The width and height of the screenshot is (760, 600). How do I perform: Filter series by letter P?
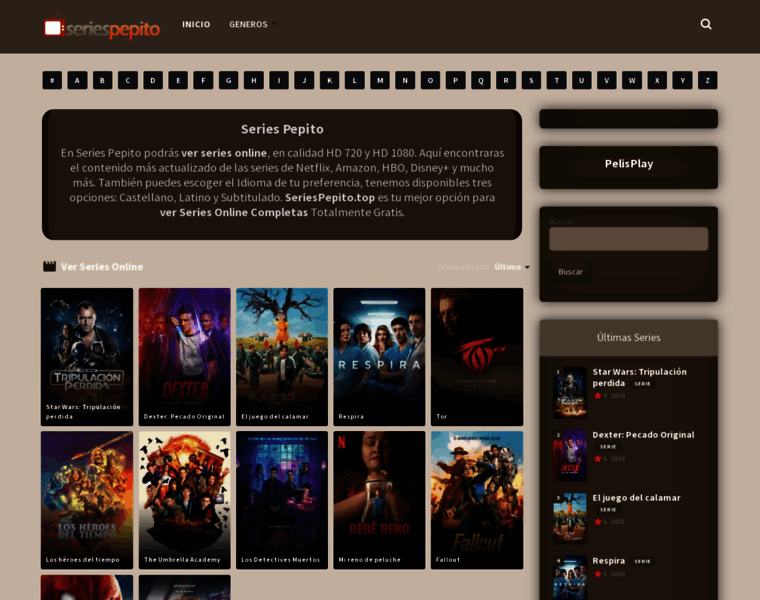(x=455, y=80)
